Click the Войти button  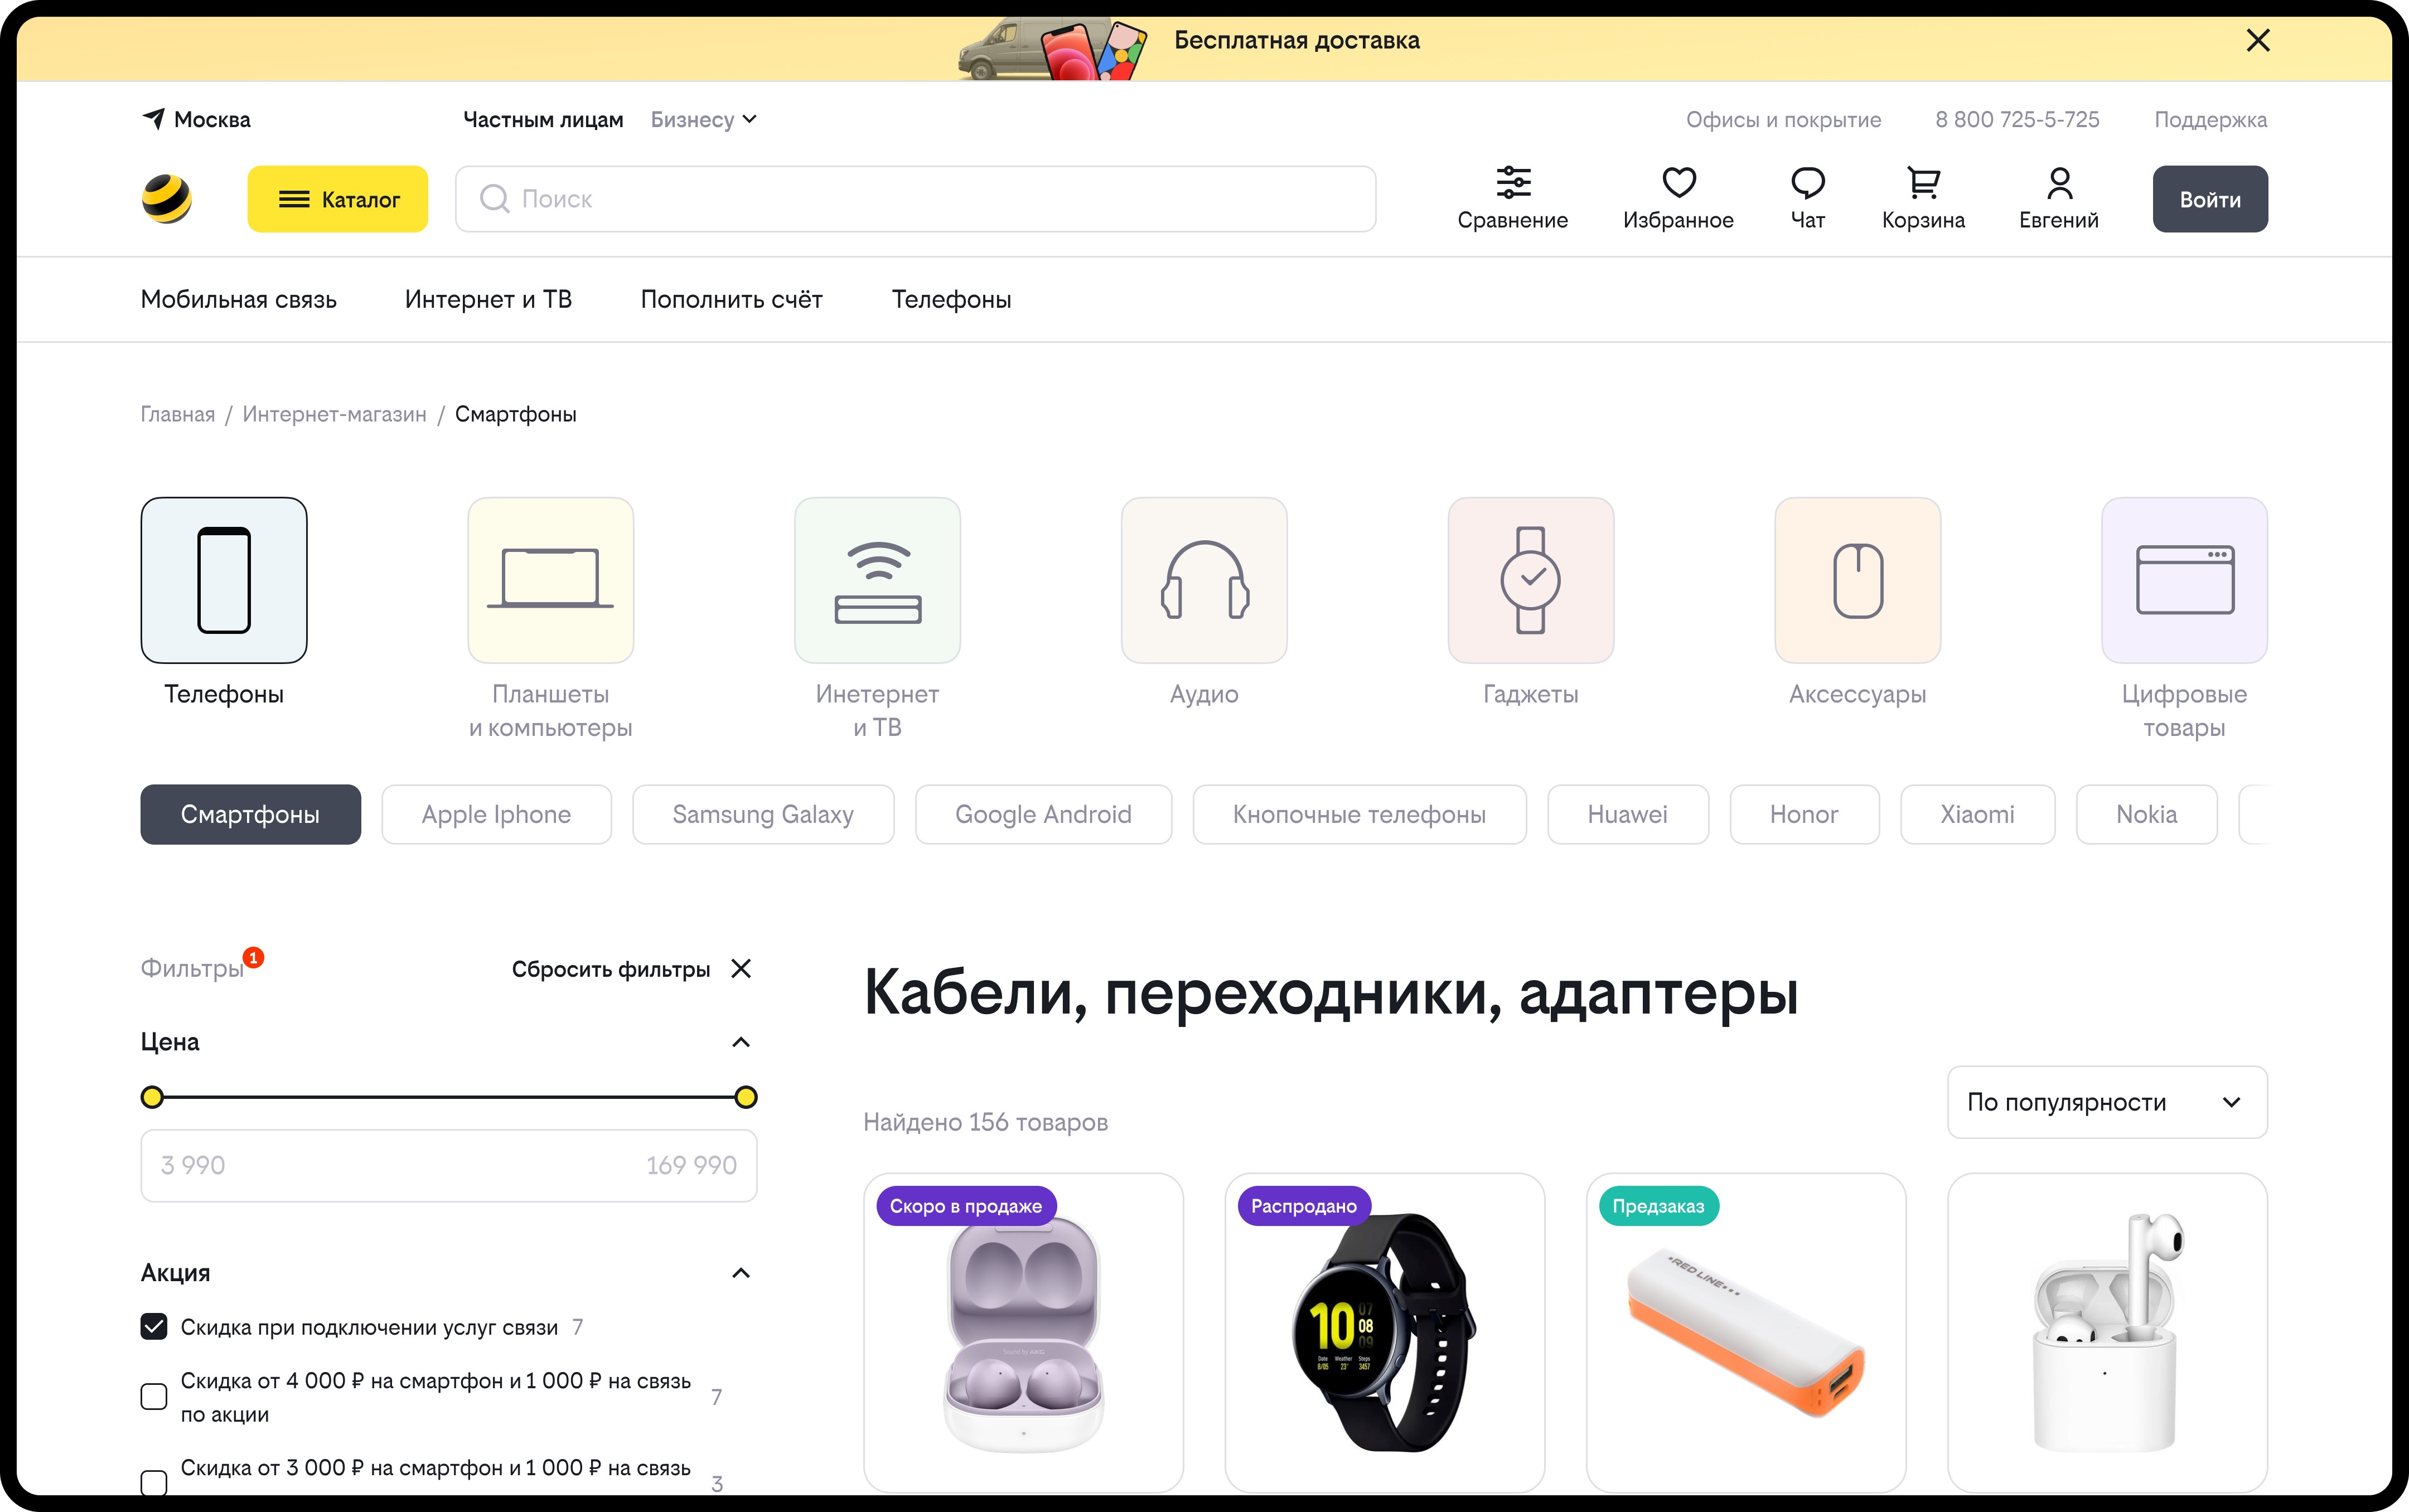[2209, 199]
